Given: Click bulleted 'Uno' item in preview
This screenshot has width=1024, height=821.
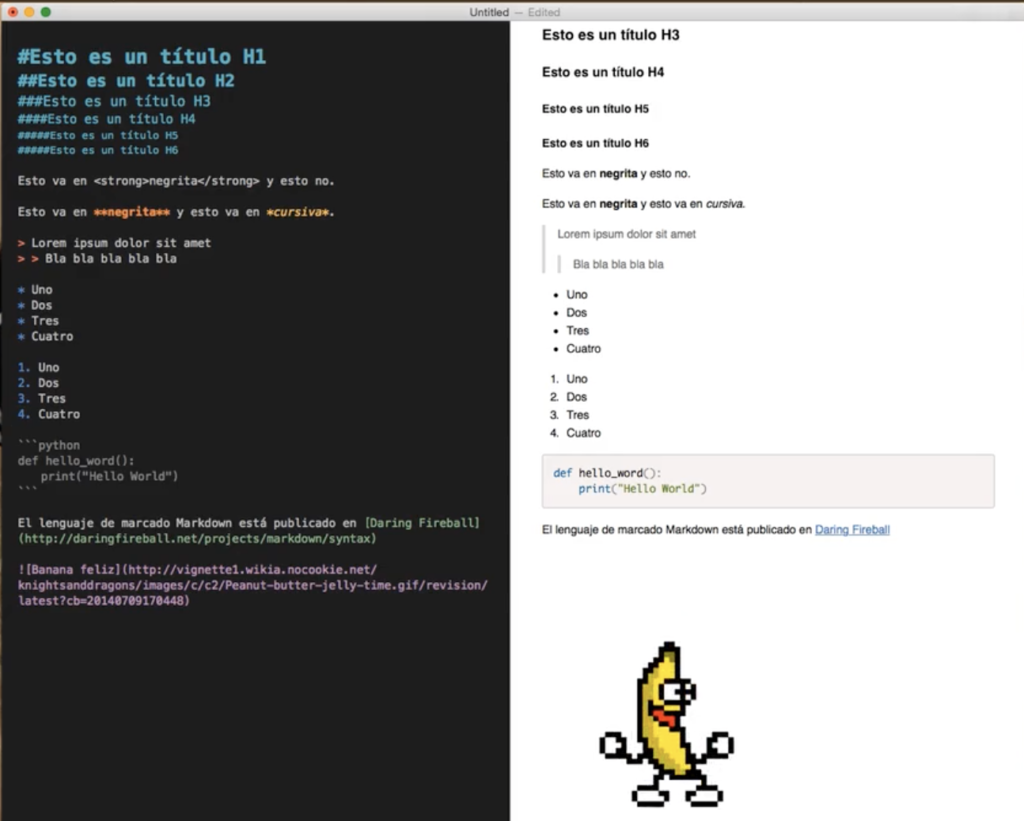Looking at the screenshot, I should pyautogui.click(x=577, y=295).
